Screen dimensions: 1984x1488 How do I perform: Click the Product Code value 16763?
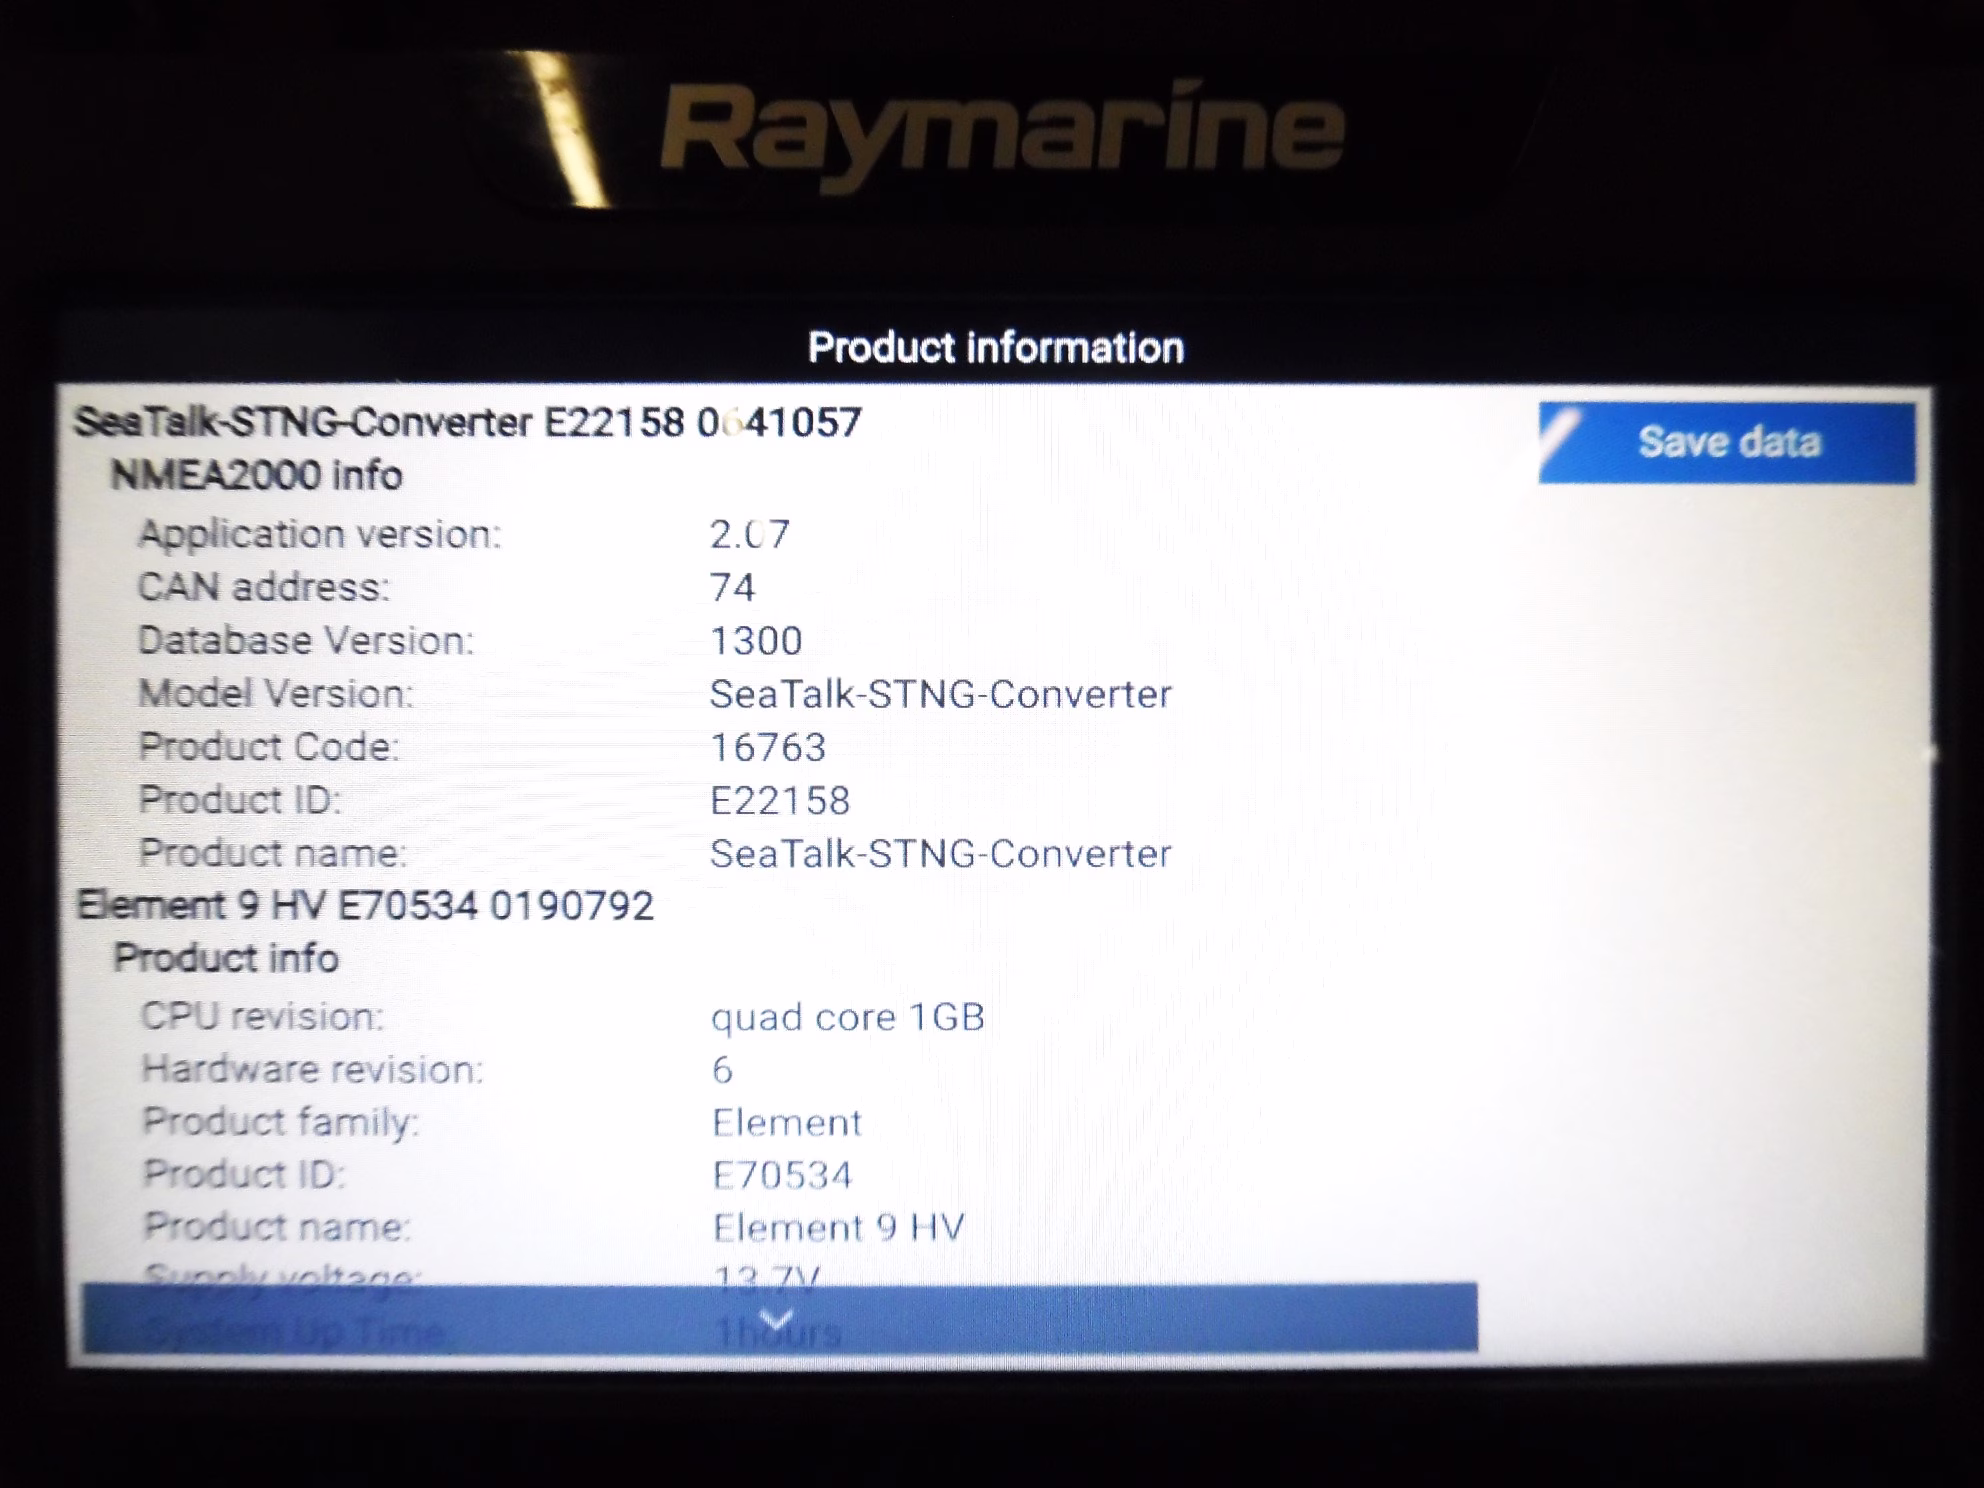768,747
